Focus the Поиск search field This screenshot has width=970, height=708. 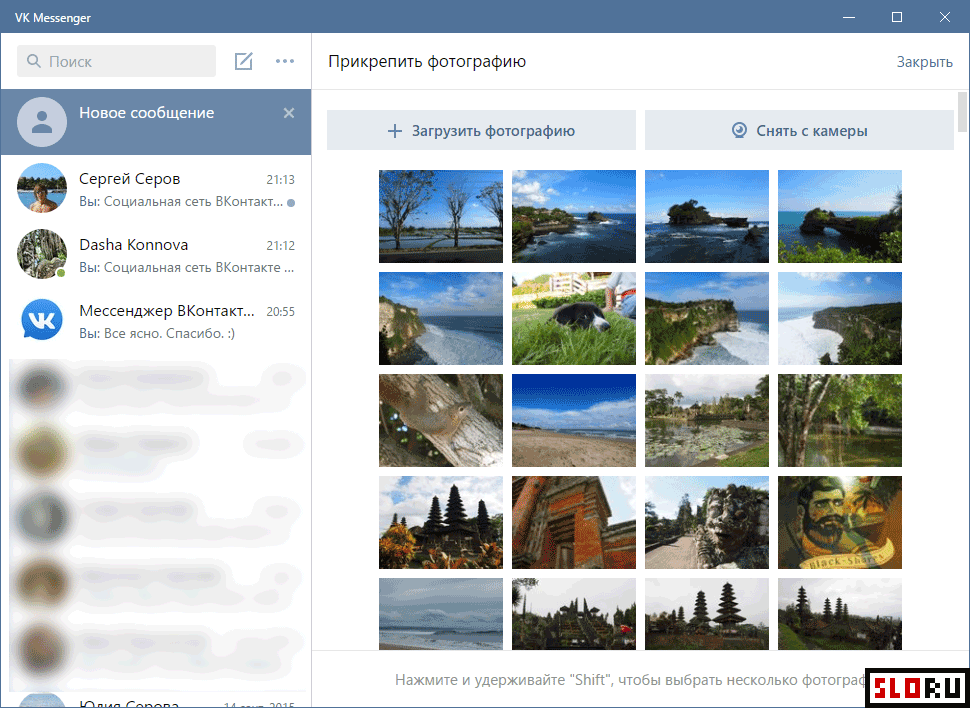coord(116,61)
